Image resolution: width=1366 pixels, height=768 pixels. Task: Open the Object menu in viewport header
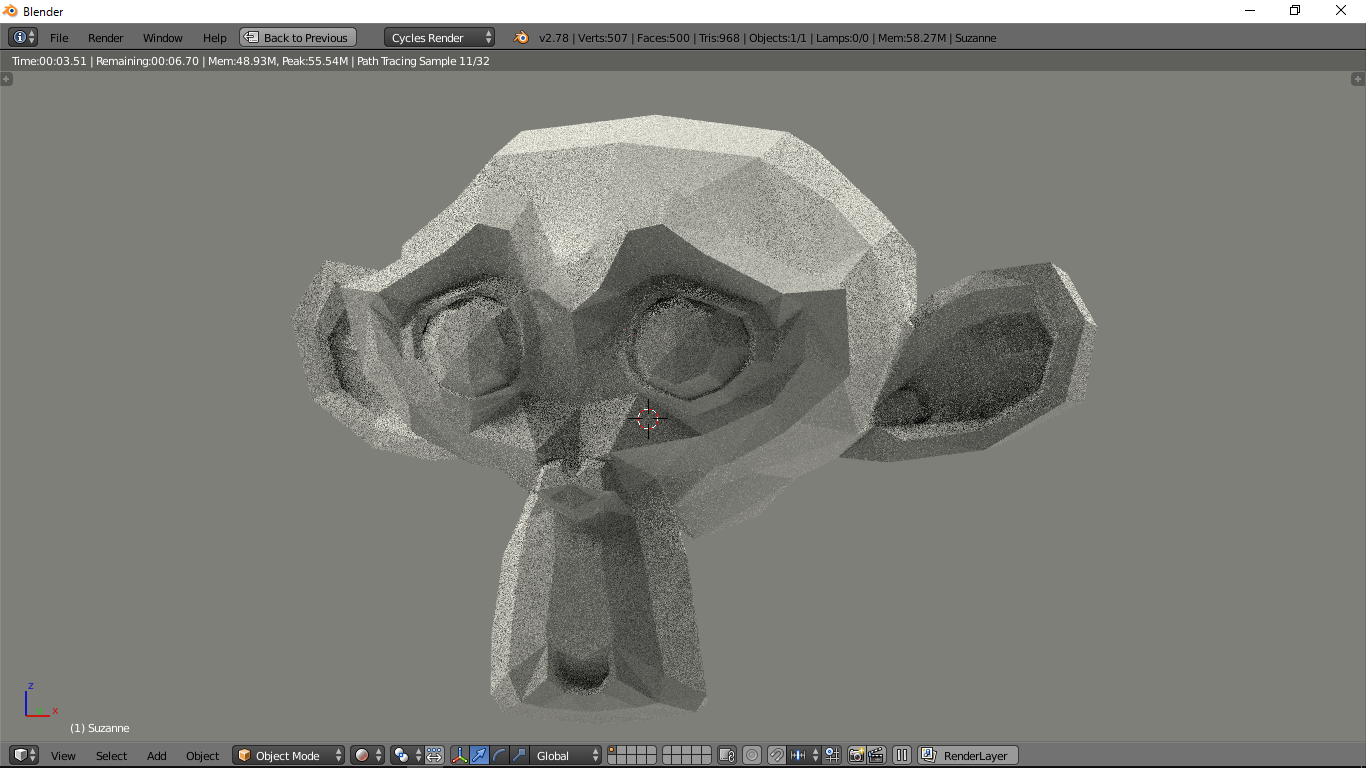[202, 756]
